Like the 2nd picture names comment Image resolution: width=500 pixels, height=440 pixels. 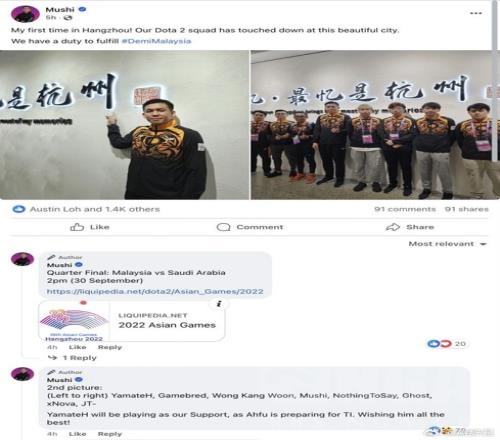pyautogui.click(x=77, y=434)
